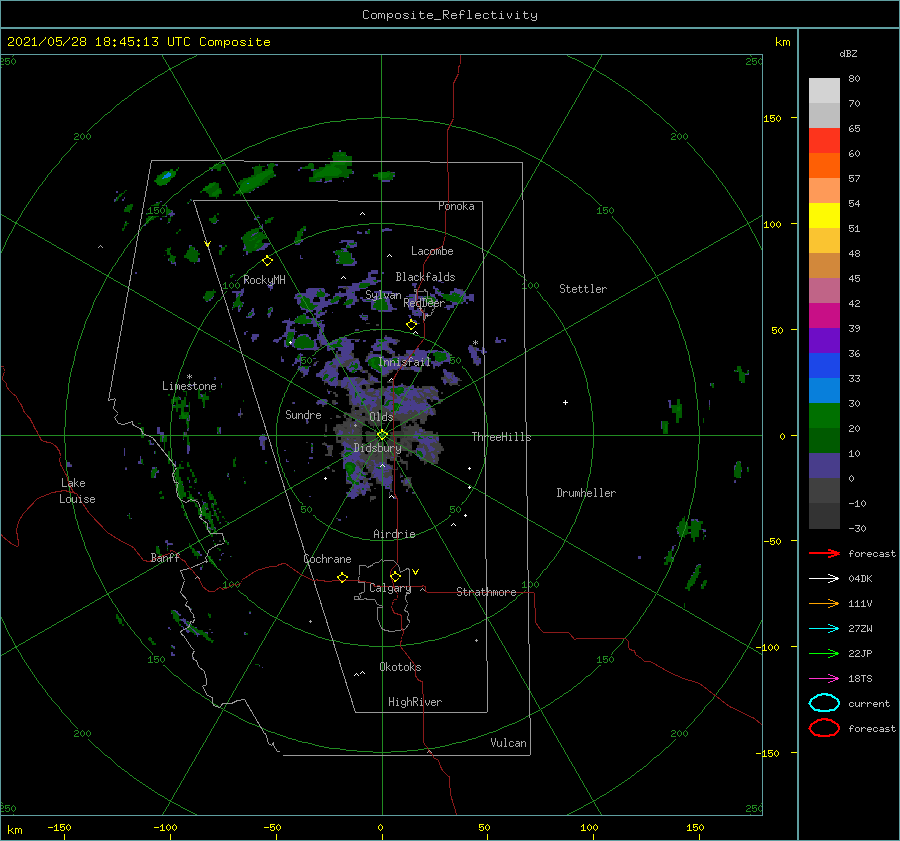
Task: Click the Okotoks label
Action: pyautogui.click(x=400, y=667)
